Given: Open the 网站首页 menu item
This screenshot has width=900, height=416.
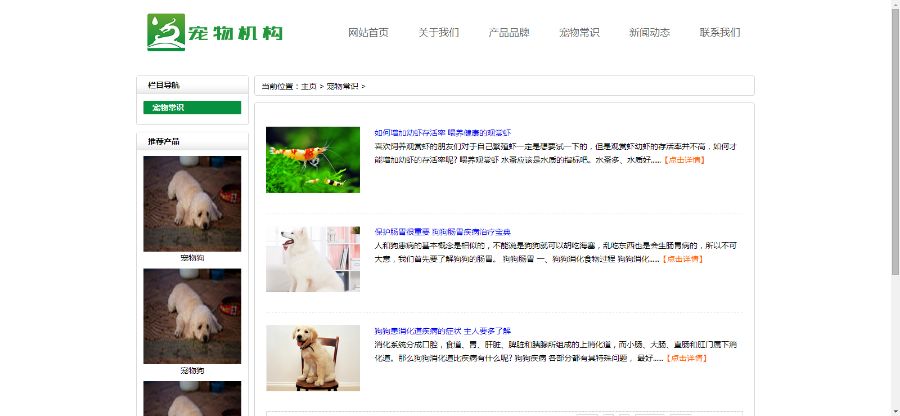Looking at the screenshot, I should [x=368, y=33].
